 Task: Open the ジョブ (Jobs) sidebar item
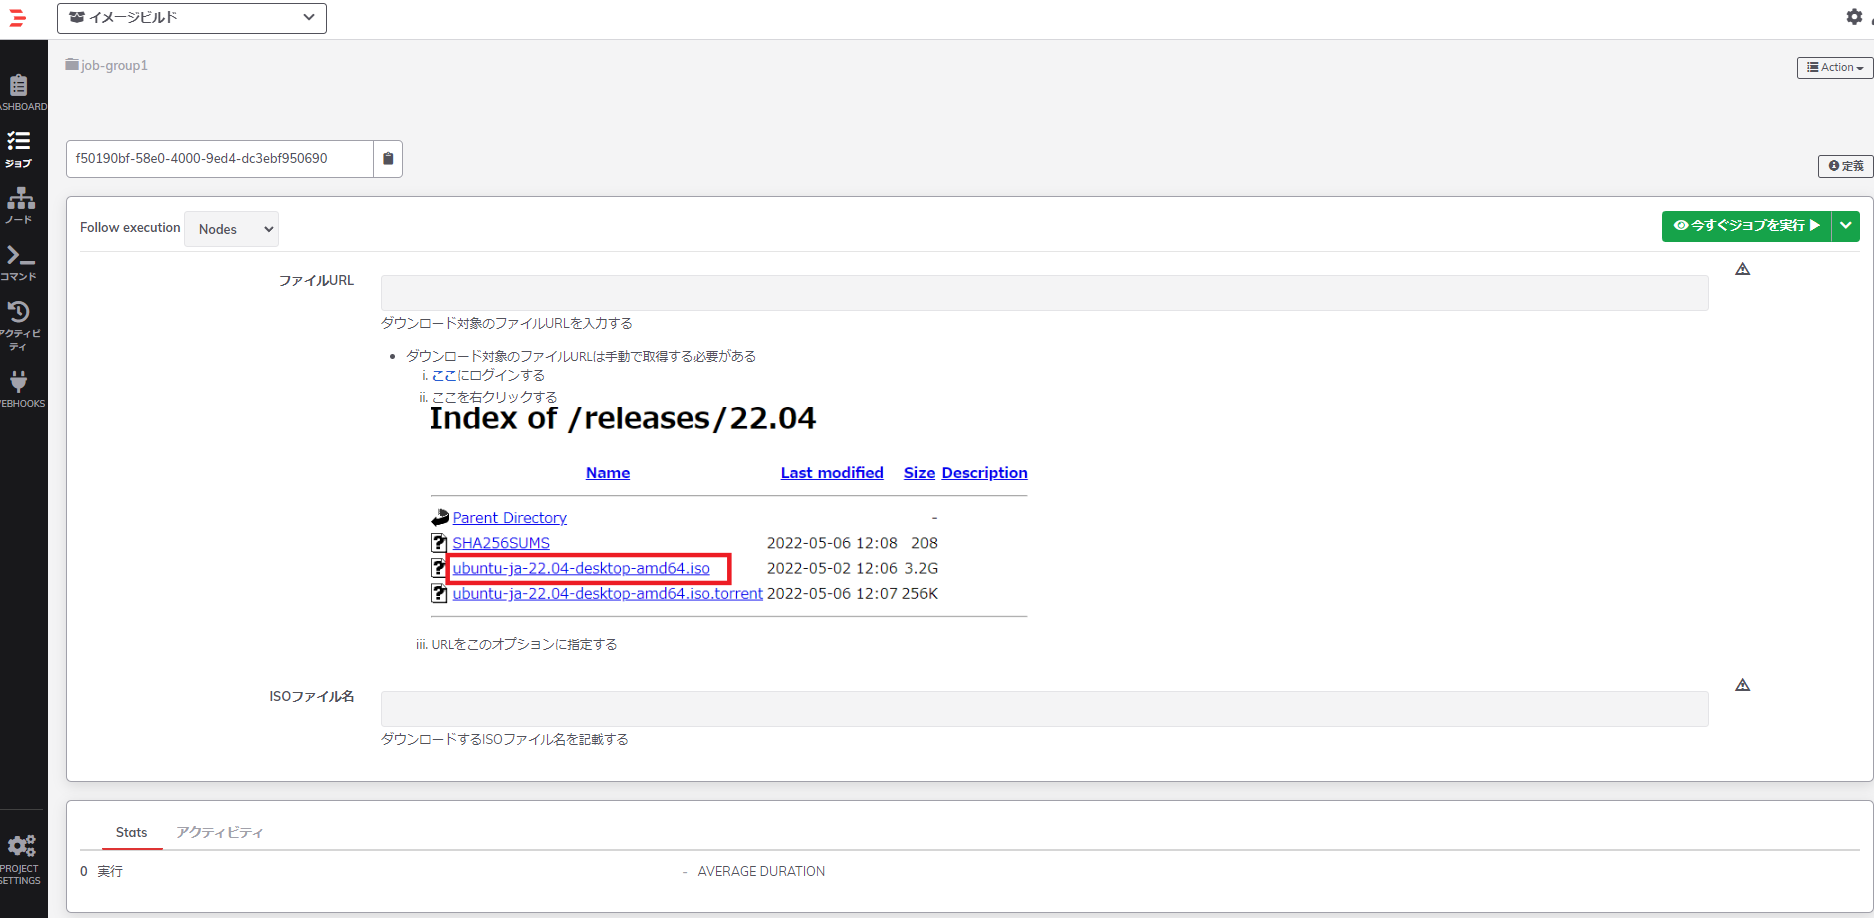click(x=19, y=149)
